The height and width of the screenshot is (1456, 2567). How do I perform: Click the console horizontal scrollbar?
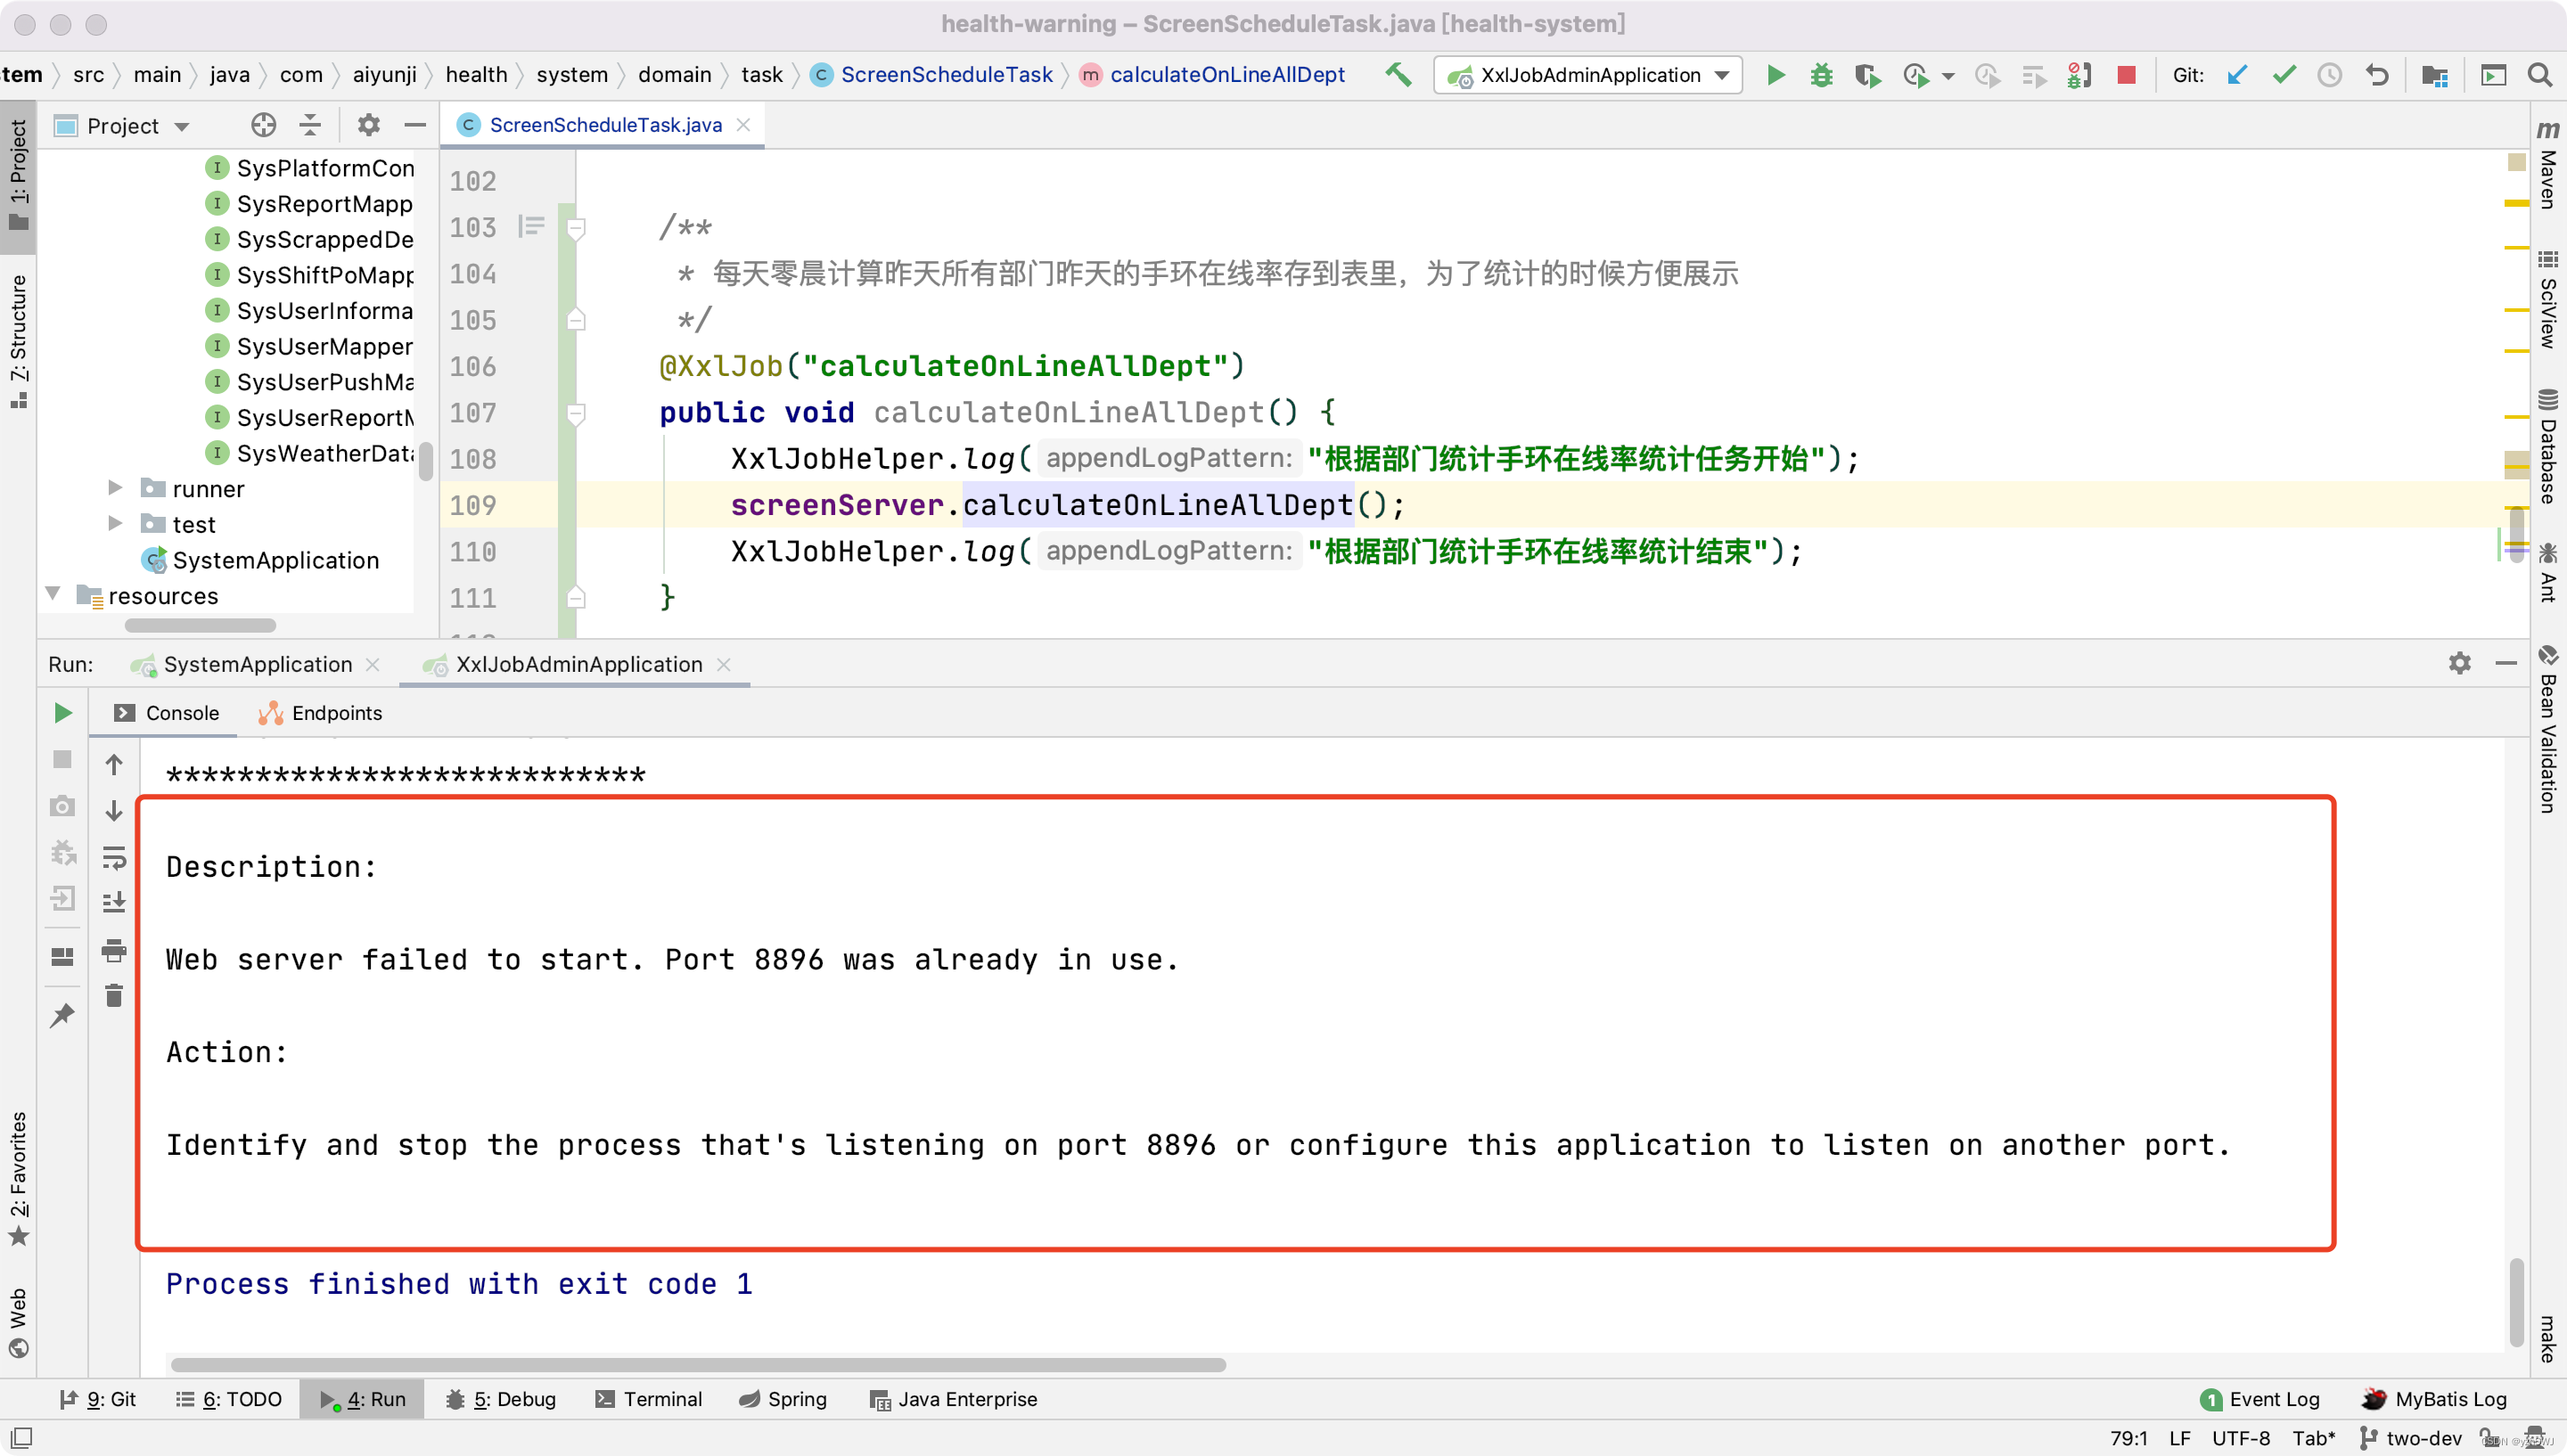[x=697, y=1365]
